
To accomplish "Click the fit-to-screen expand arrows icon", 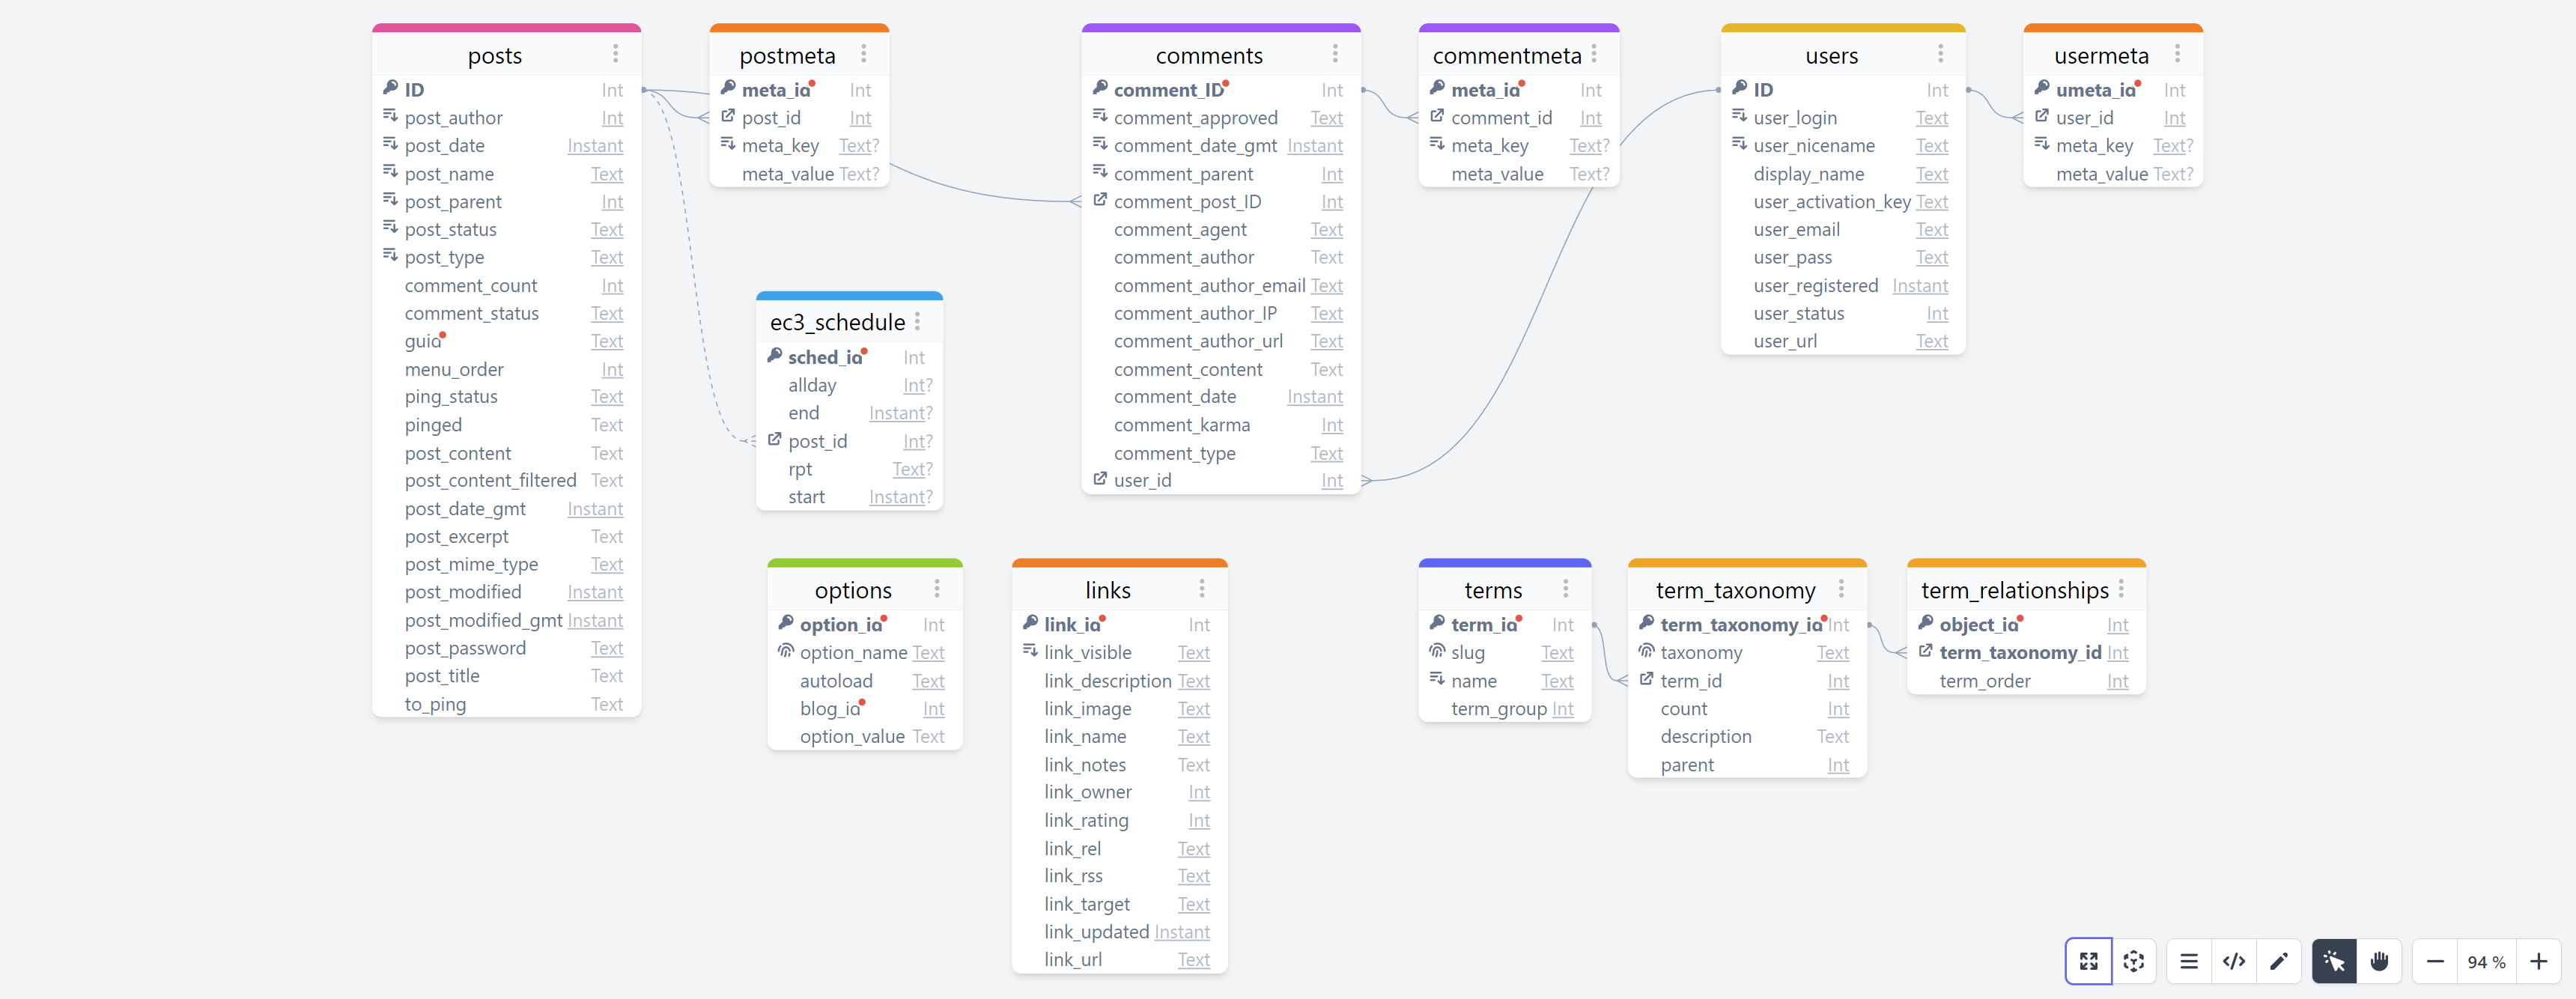I will (x=2088, y=961).
